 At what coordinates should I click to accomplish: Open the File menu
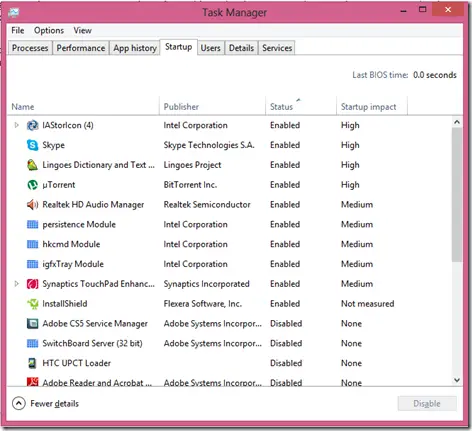(x=18, y=30)
